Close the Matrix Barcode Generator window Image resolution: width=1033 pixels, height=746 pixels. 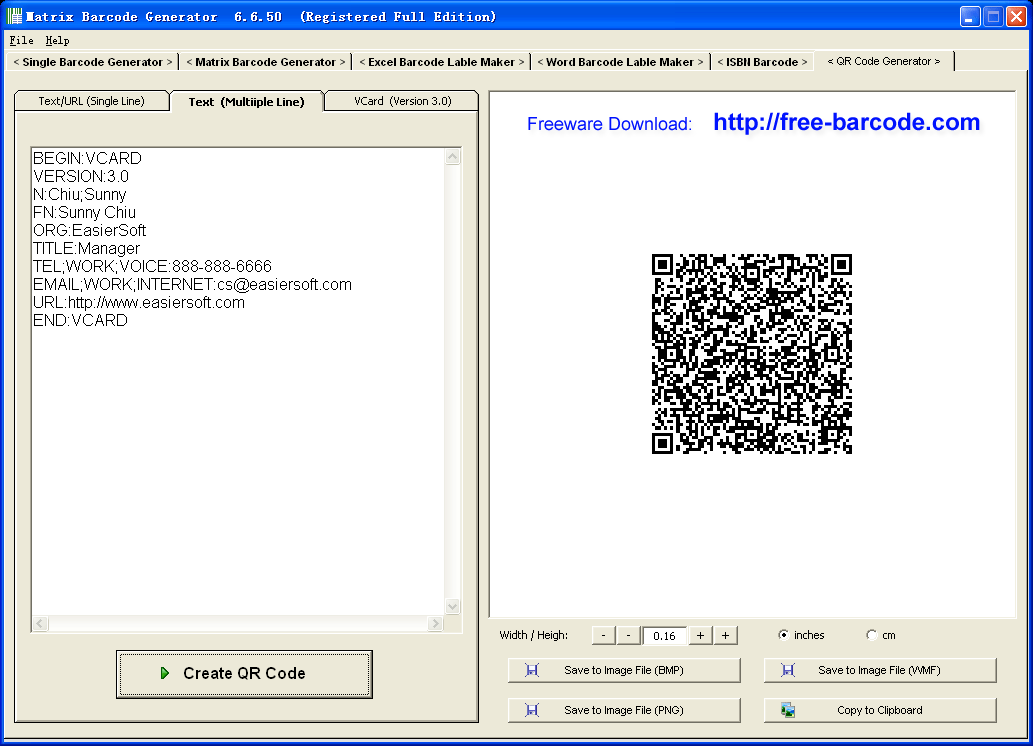point(1016,16)
